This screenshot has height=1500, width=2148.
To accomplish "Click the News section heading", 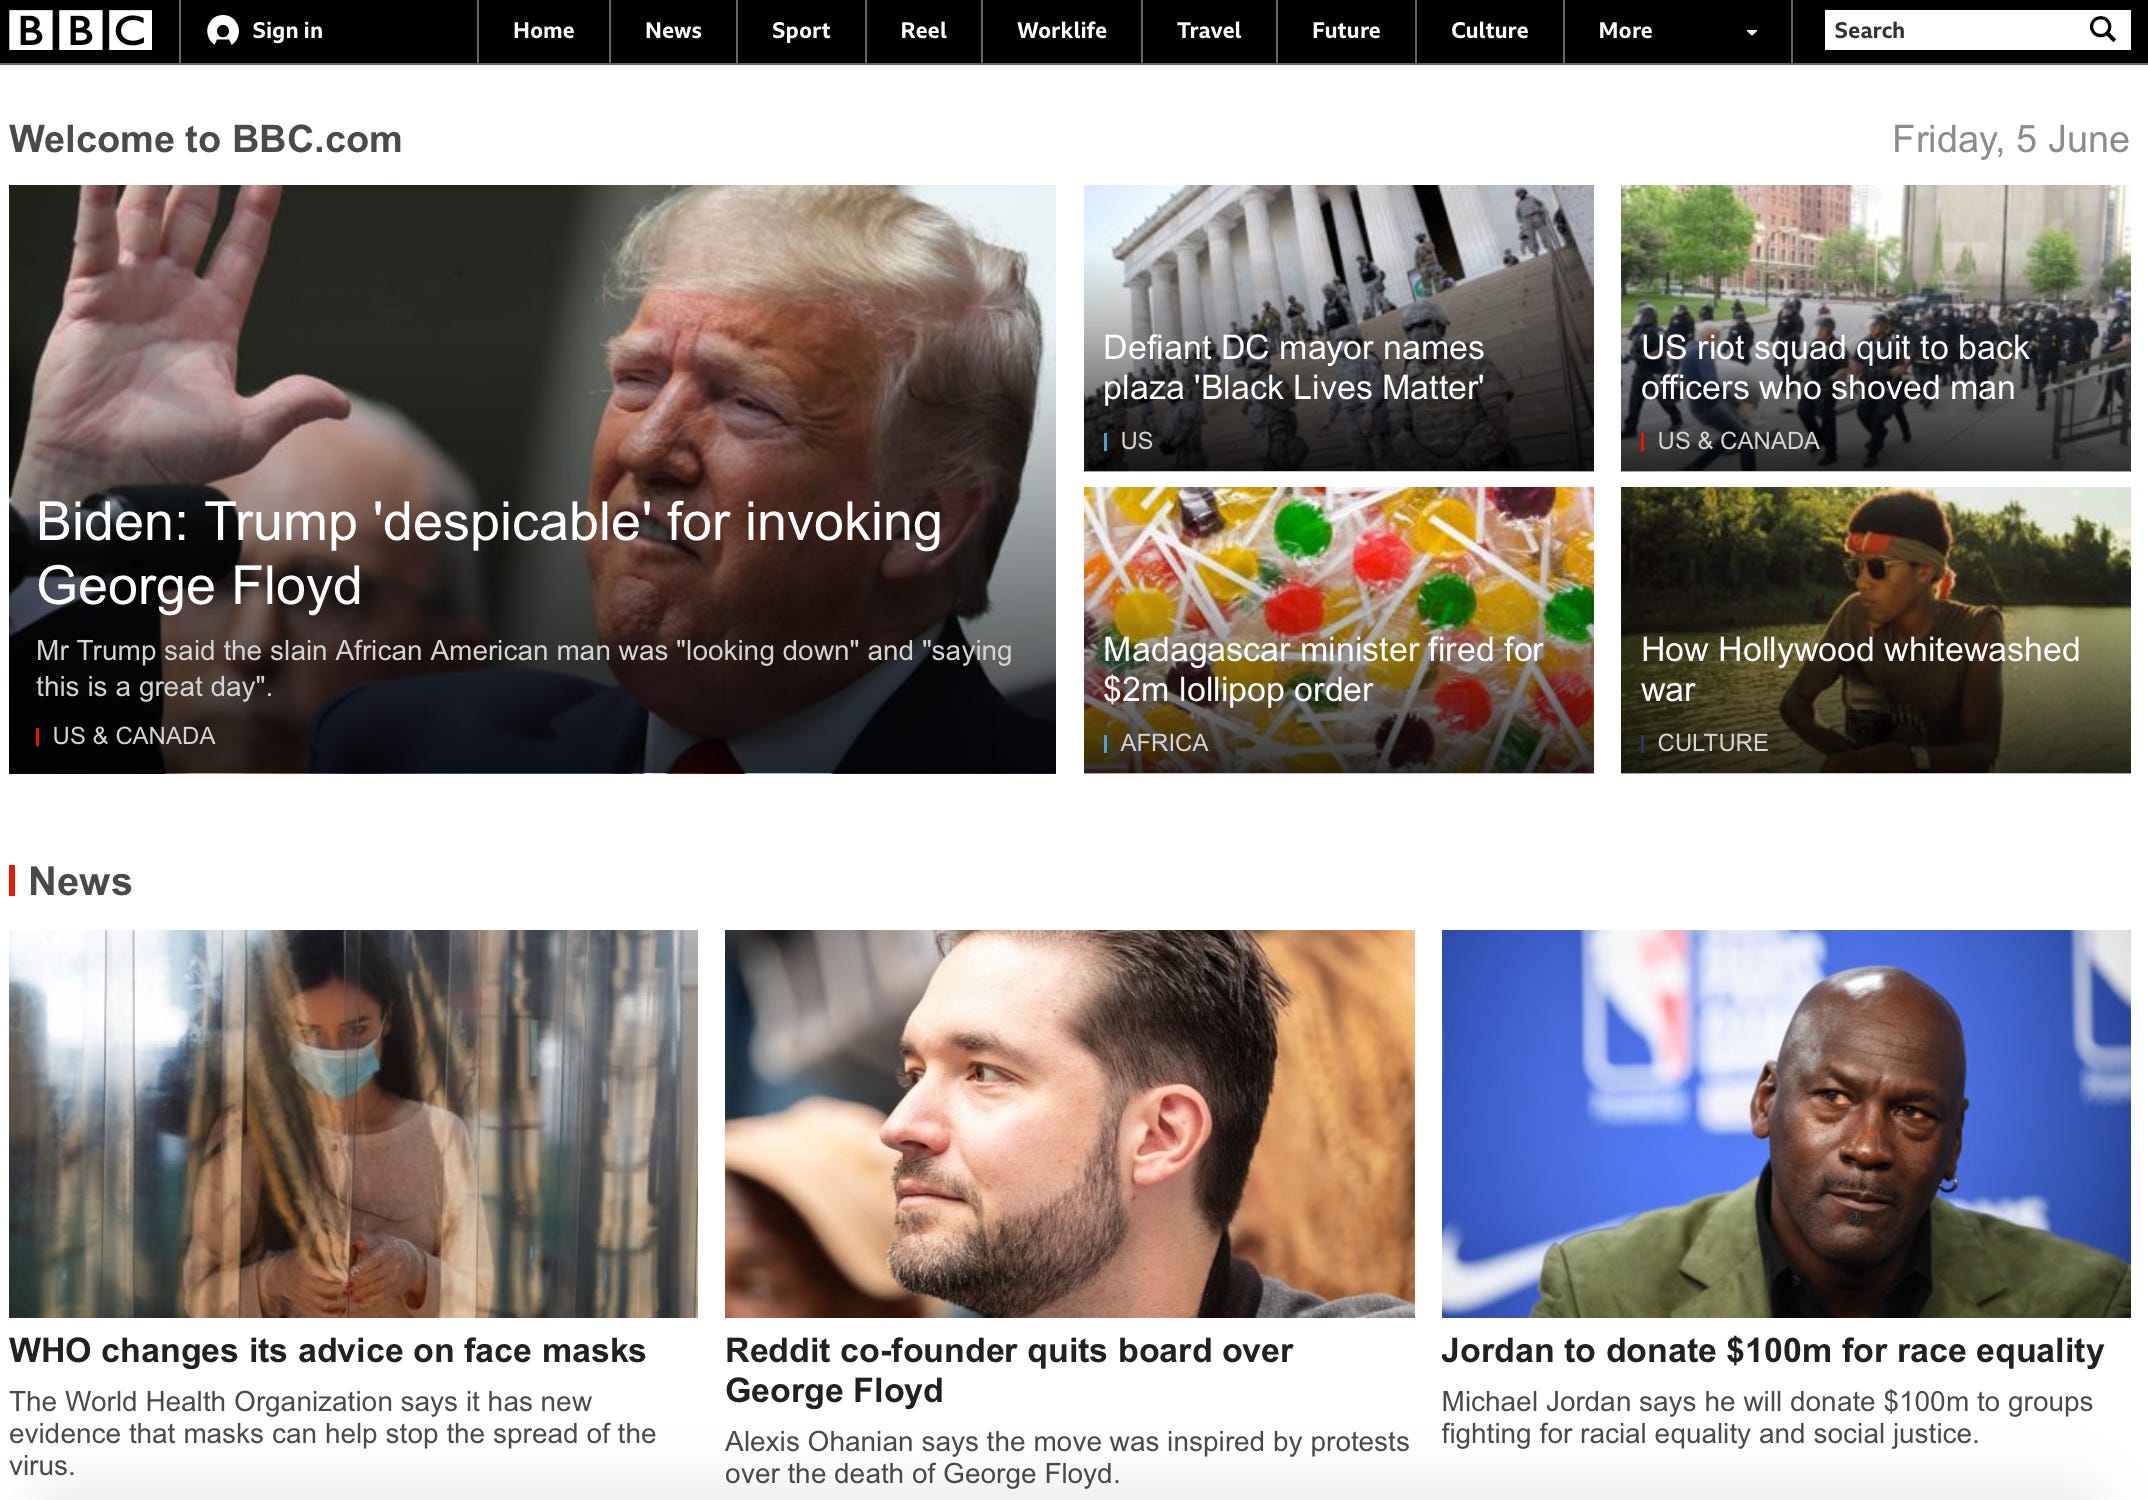I will click(80, 881).
